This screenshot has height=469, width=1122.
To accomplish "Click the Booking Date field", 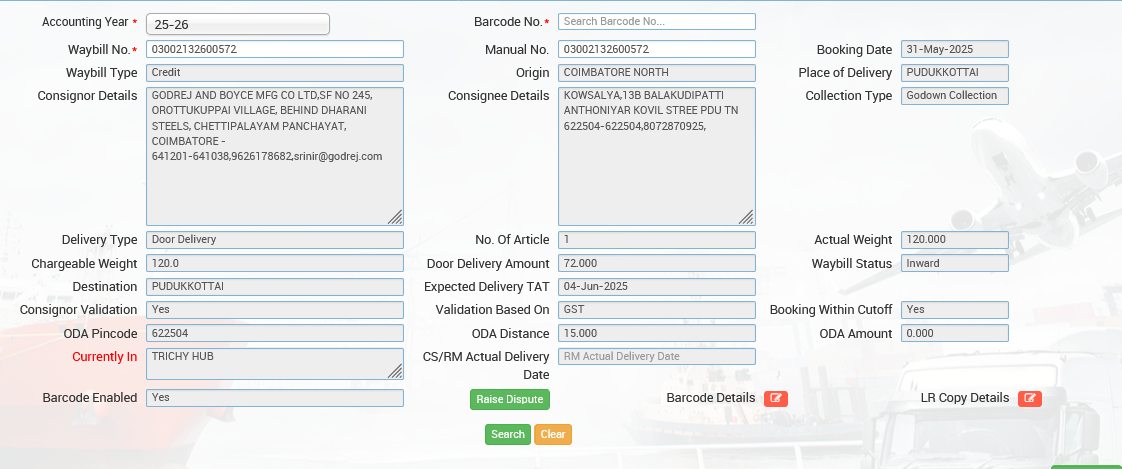I will (954, 49).
